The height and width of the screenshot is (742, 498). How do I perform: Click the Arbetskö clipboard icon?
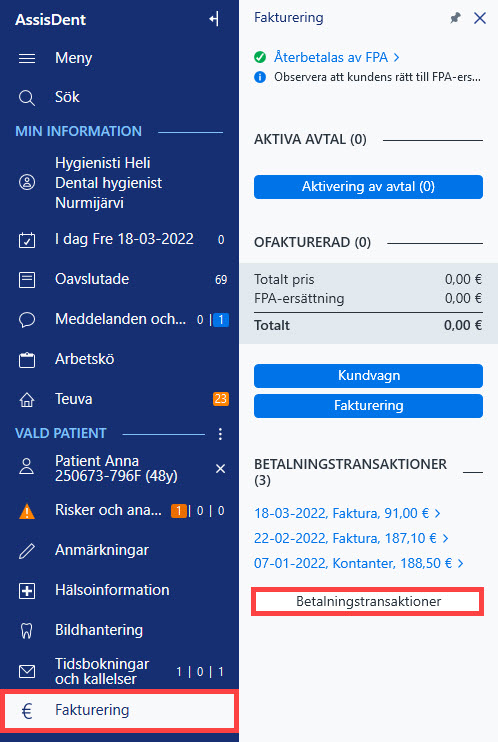tap(27, 360)
